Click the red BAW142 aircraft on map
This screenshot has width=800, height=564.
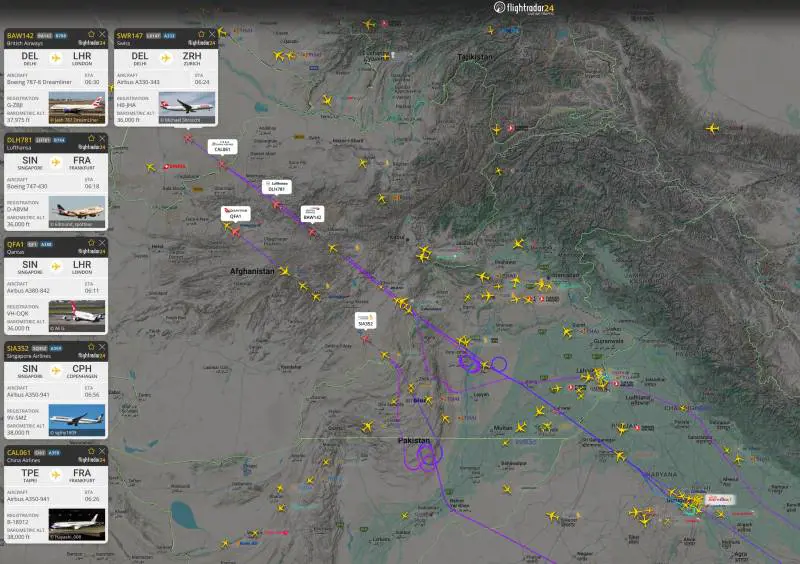pyautogui.click(x=310, y=233)
